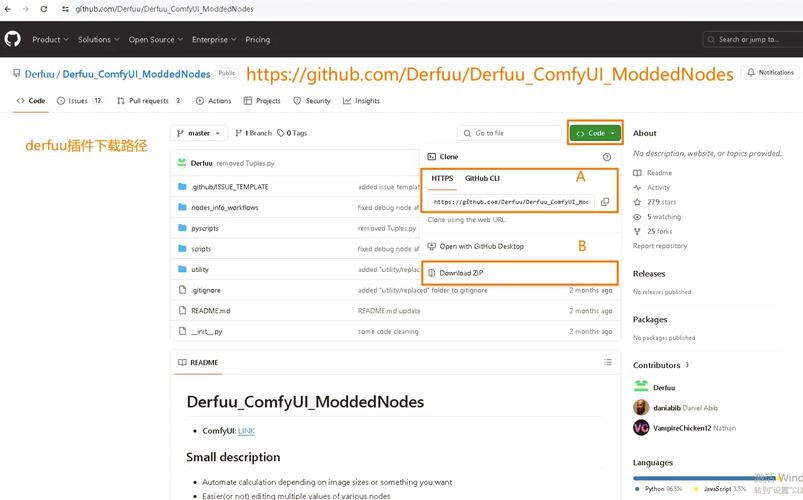Expand the Open Source menu
The image size is (803, 500).
(x=156, y=39)
